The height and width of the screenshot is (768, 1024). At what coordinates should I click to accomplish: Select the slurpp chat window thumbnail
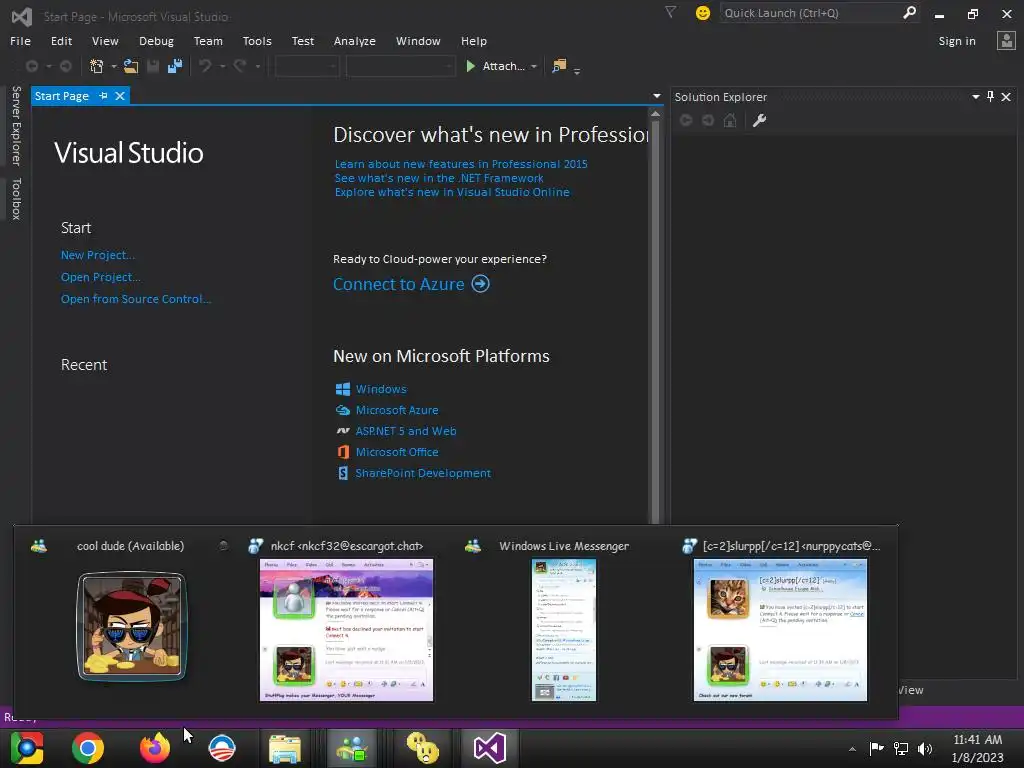(780, 630)
